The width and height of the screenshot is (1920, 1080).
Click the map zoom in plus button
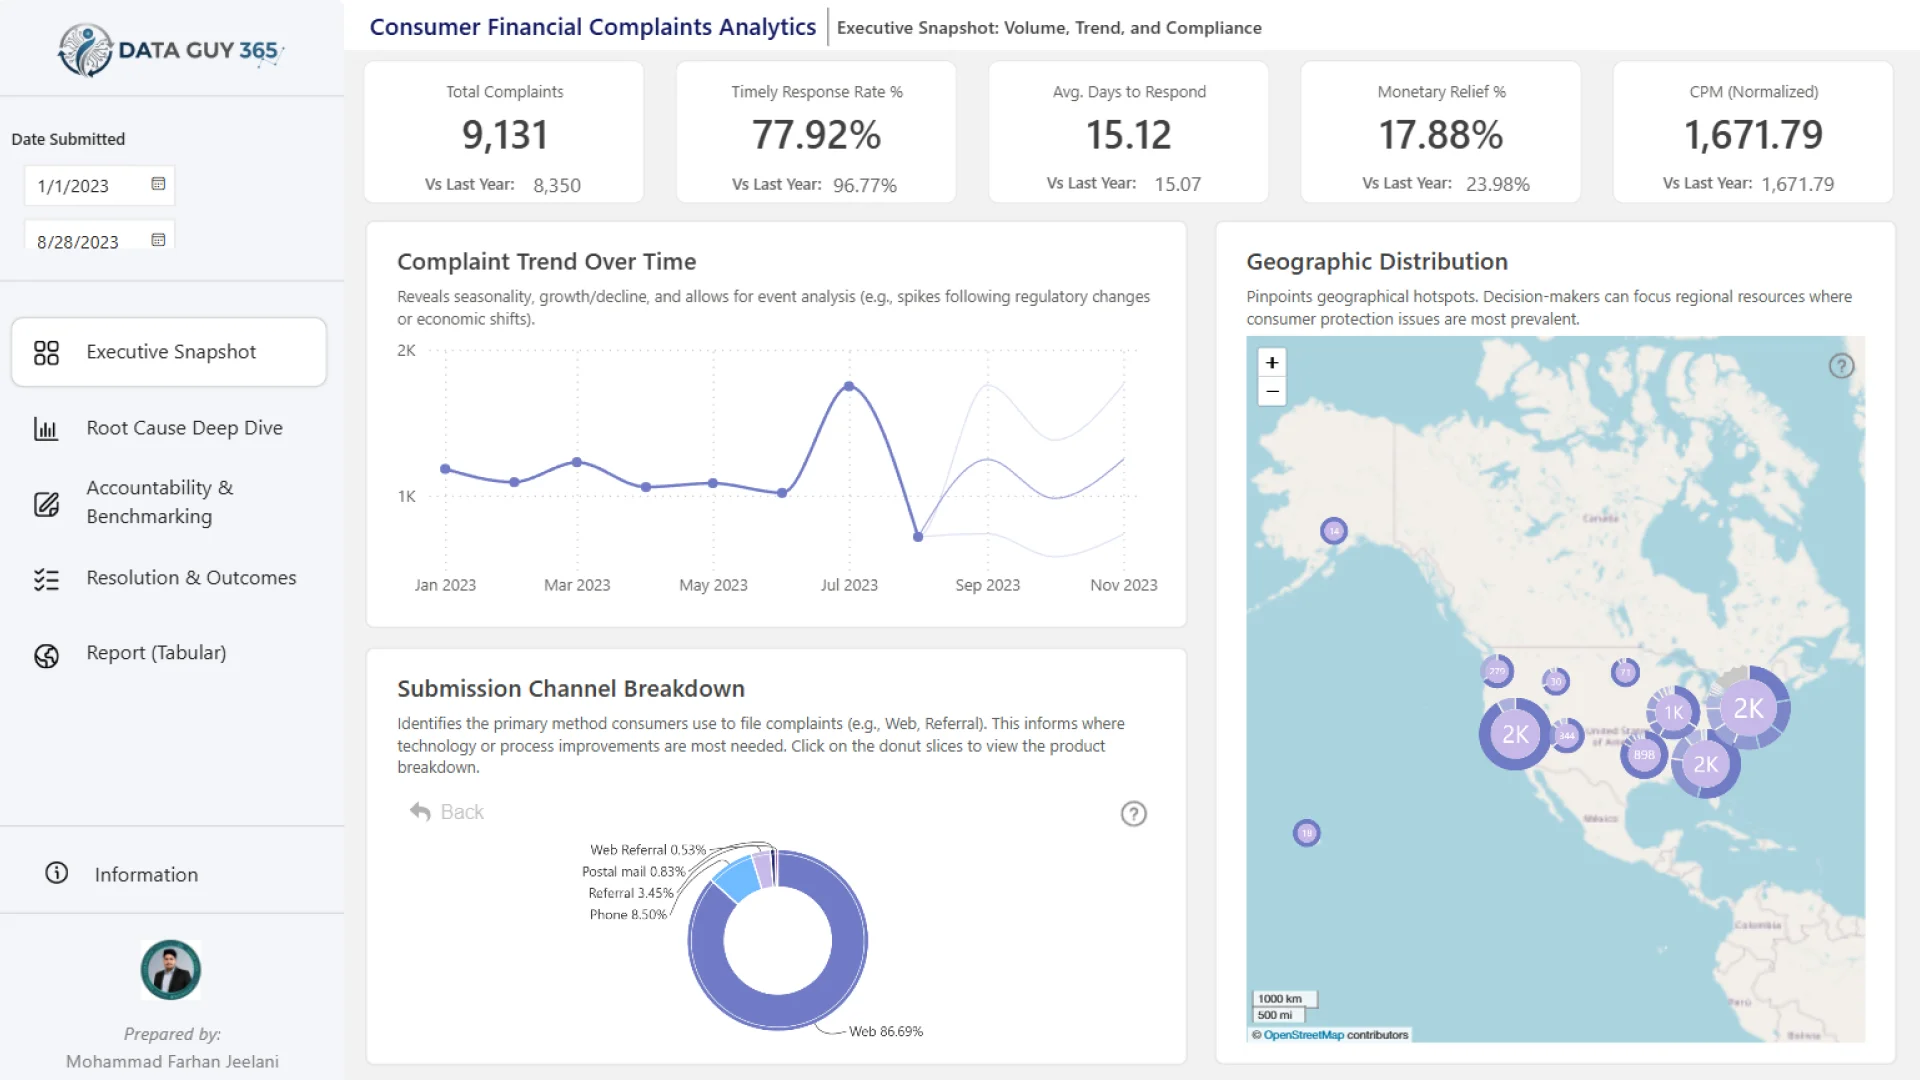(x=1272, y=363)
